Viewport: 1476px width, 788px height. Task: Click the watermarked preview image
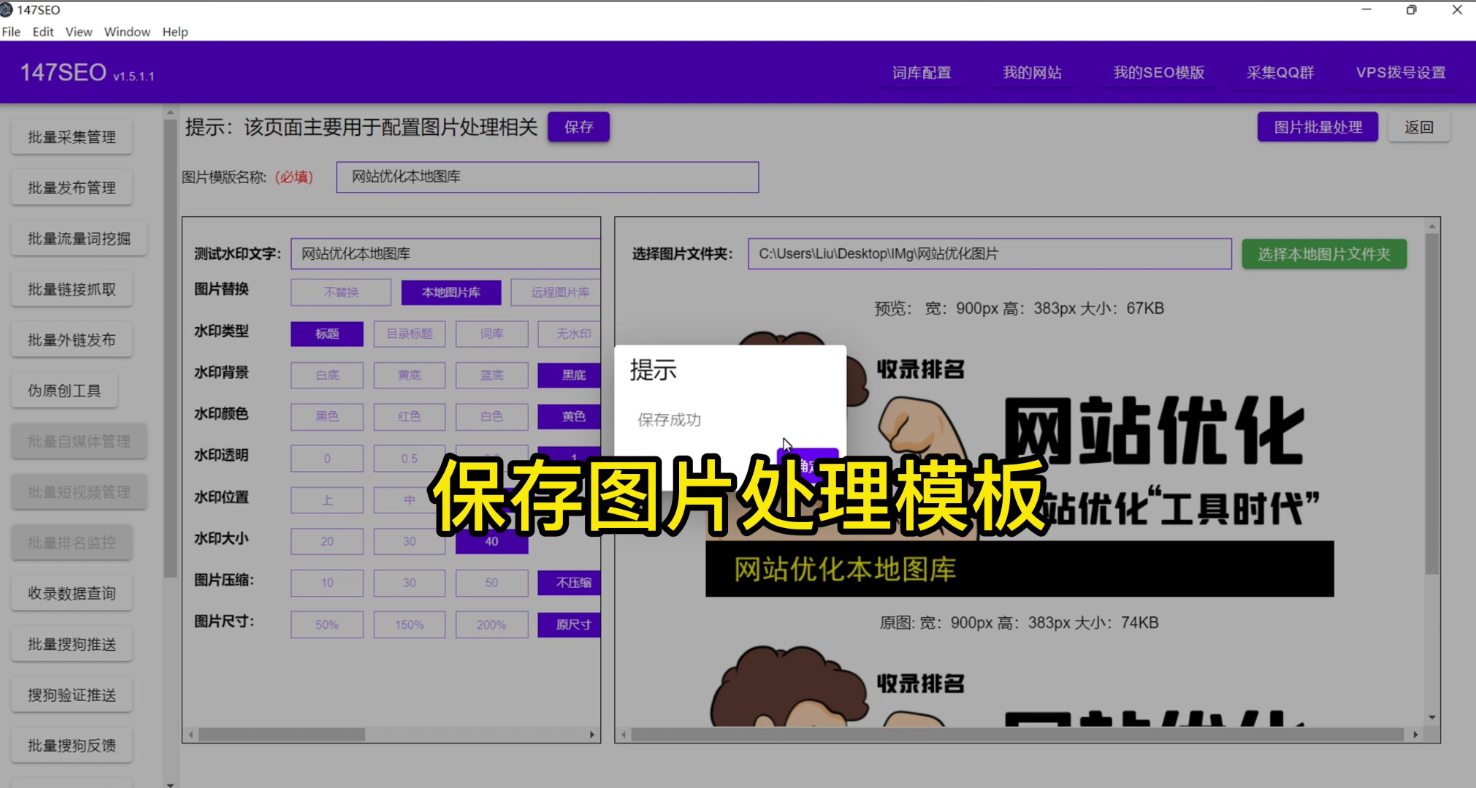pos(1020,464)
